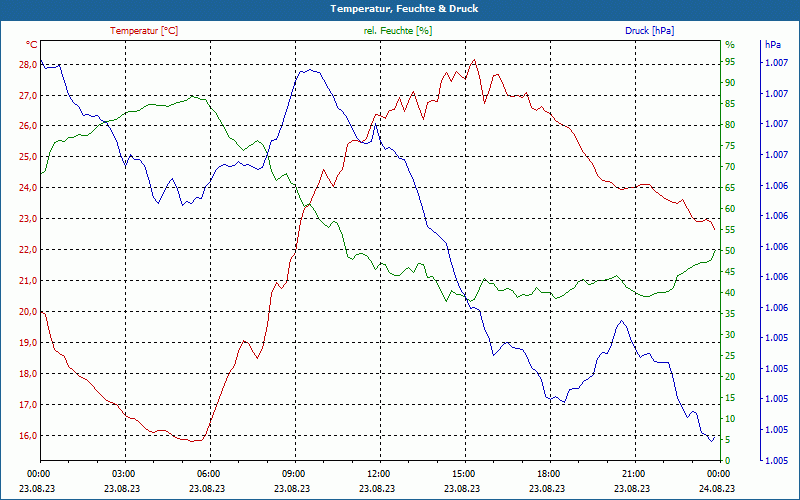Image resolution: width=800 pixels, height=500 pixels.
Task: Click the "28,0" temperature axis value
Action: [28, 64]
